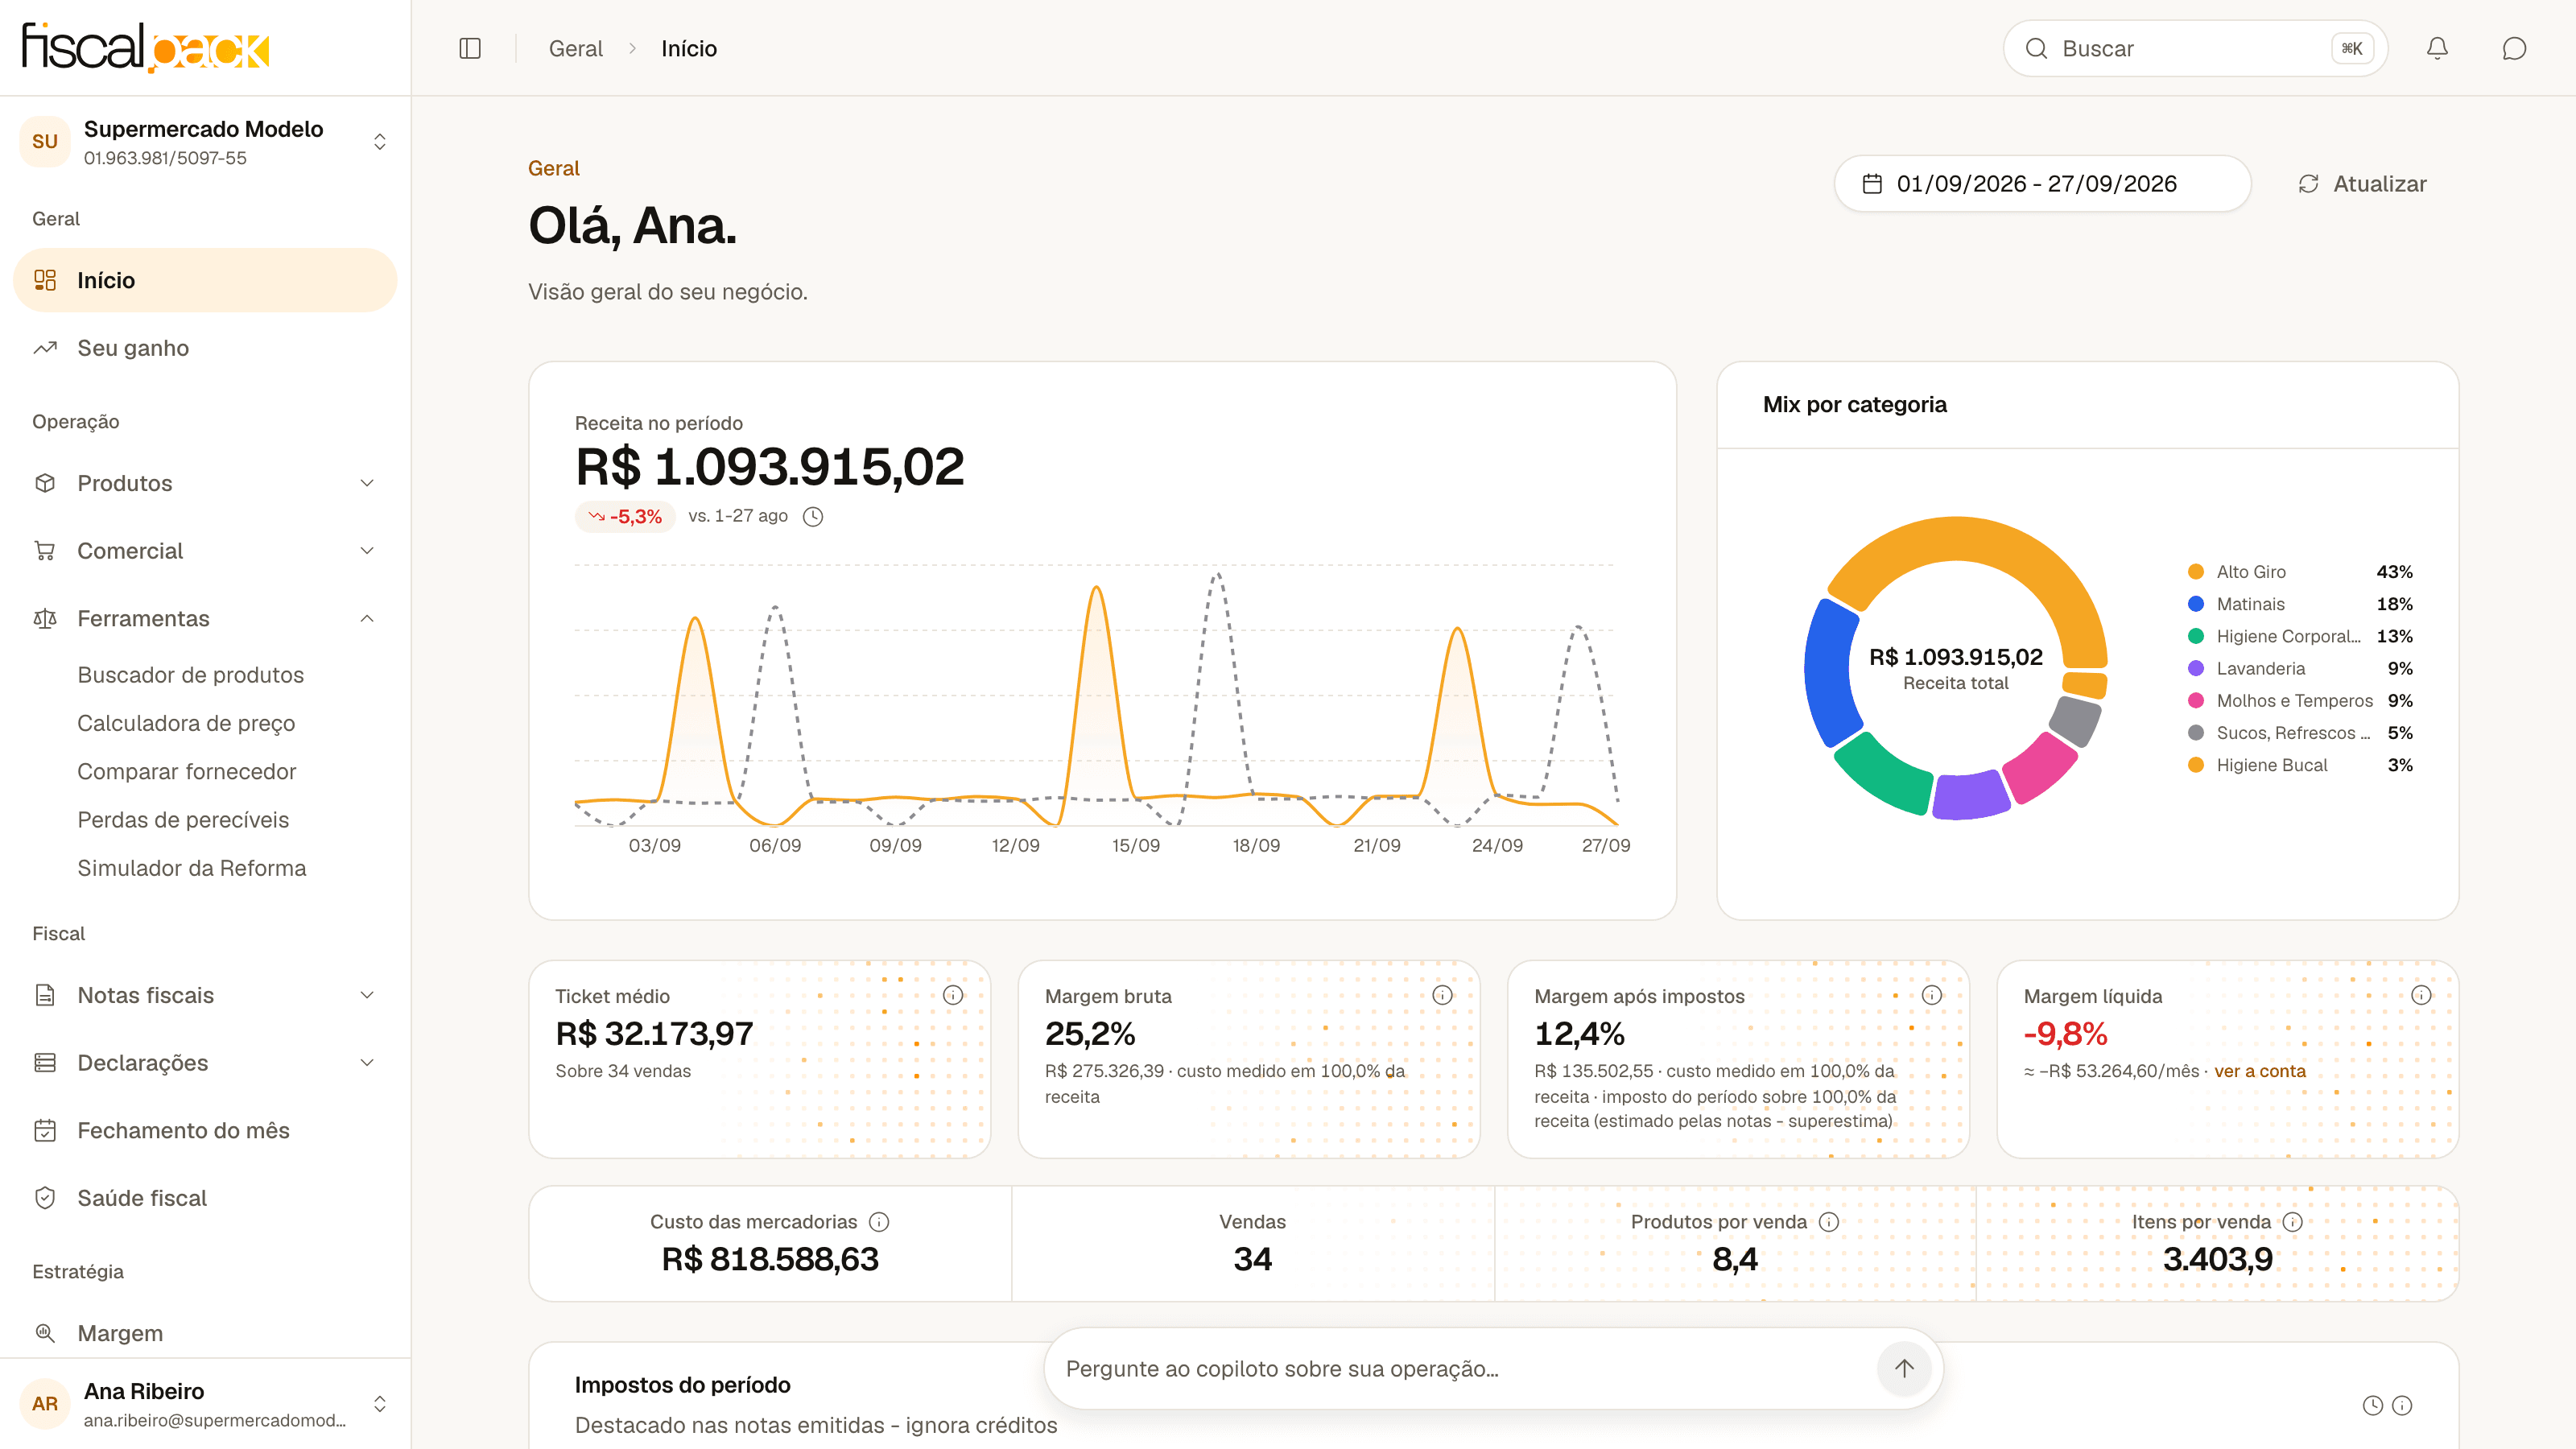Viewport: 2576px width, 1449px height.
Task: Open Ticket médio info icon
Action: click(953, 995)
